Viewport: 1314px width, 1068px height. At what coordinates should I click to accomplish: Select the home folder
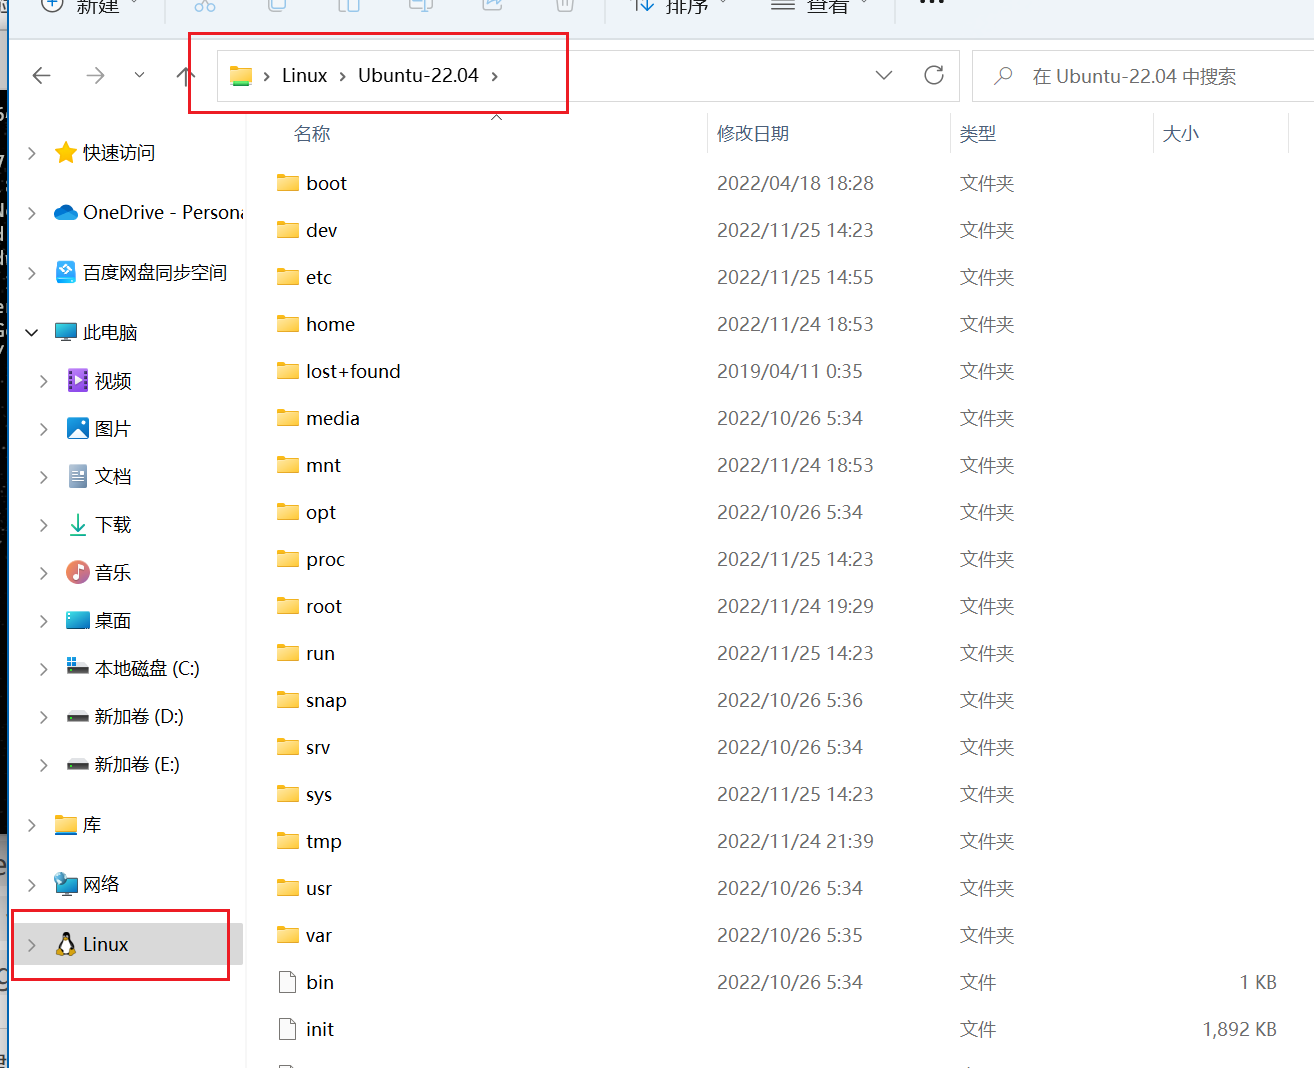pyautogui.click(x=330, y=324)
